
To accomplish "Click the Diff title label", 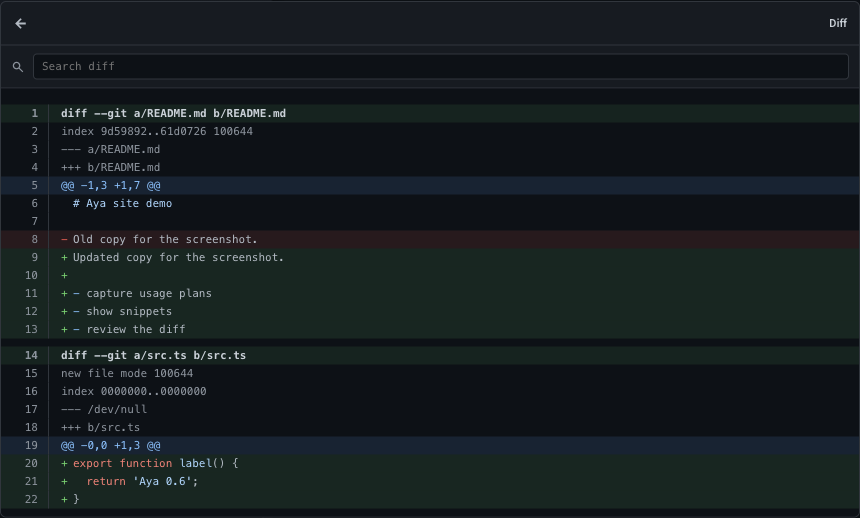I will [838, 23].
